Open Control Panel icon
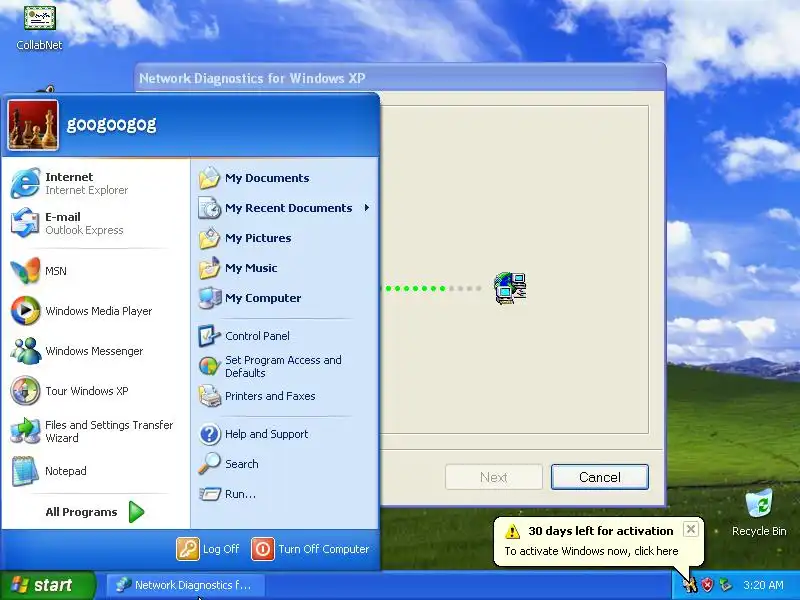800x600 pixels. pyautogui.click(x=209, y=336)
